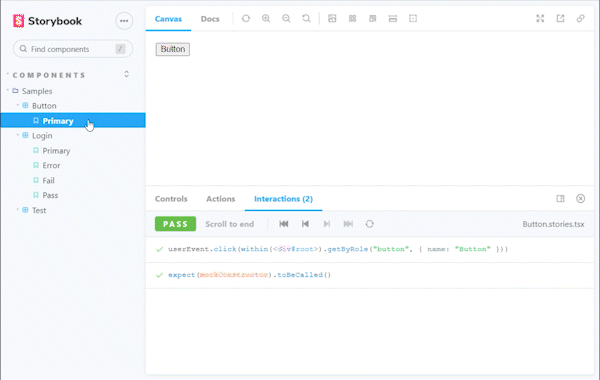Step forward one interaction
Viewport: 600px width, 380px height.
(326, 224)
